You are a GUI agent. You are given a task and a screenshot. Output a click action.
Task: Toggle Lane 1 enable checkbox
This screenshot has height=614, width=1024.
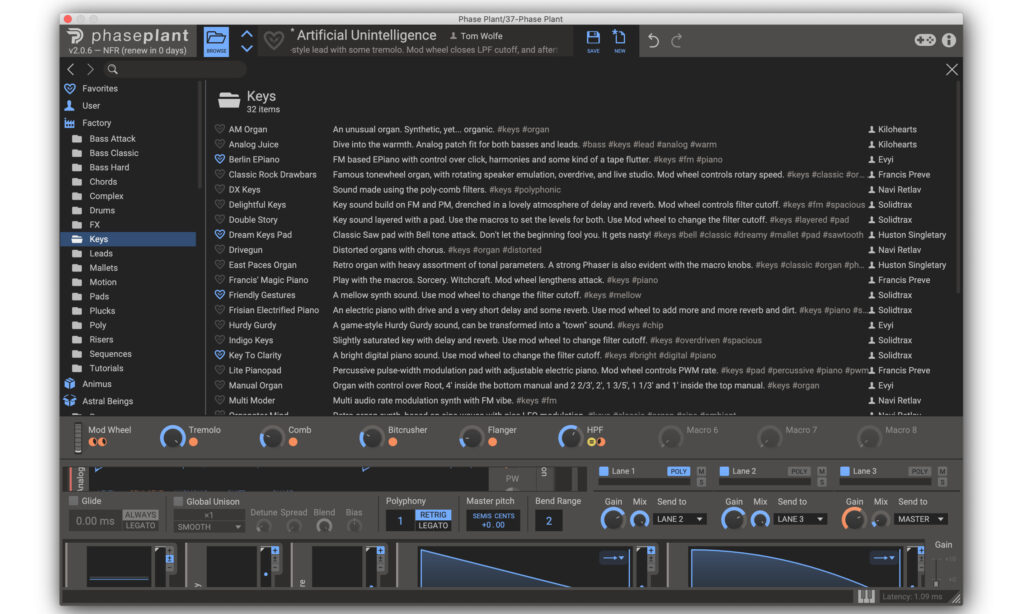603,471
